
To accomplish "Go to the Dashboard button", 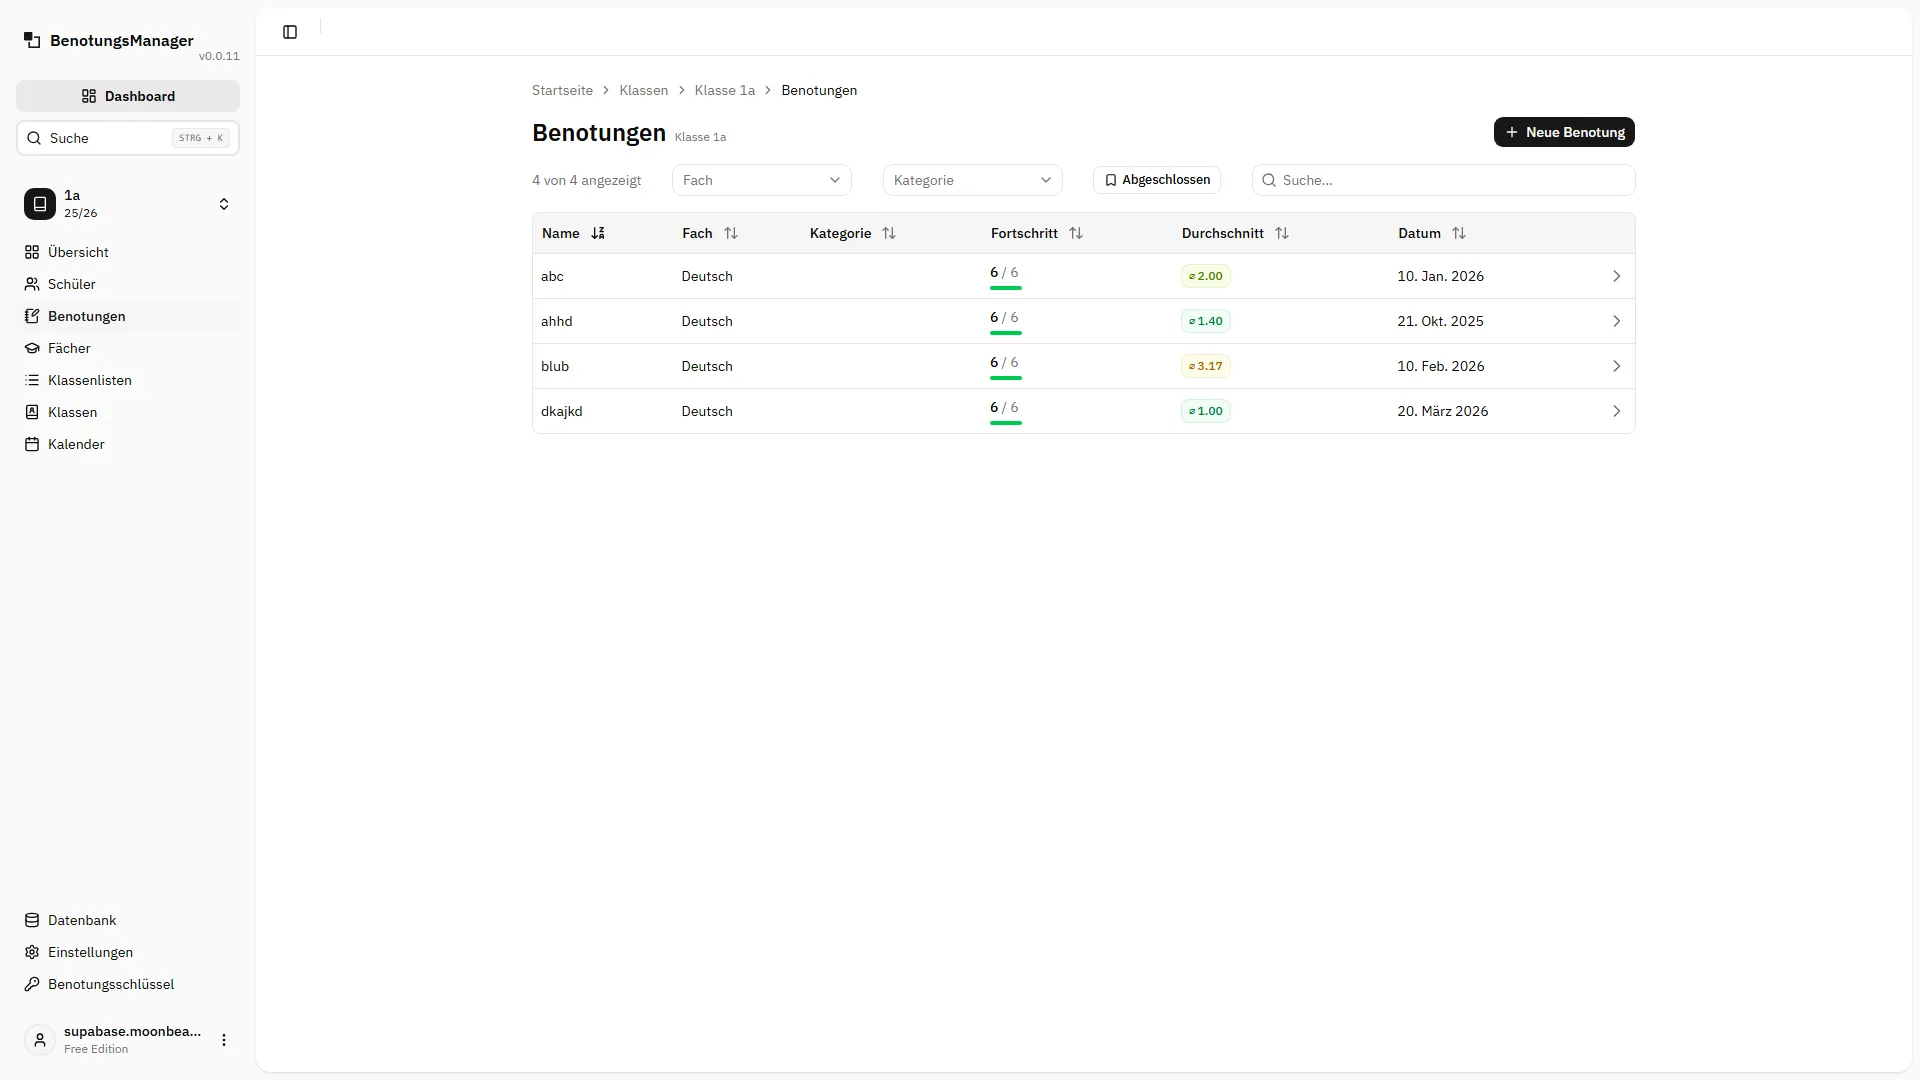I will [x=128, y=96].
